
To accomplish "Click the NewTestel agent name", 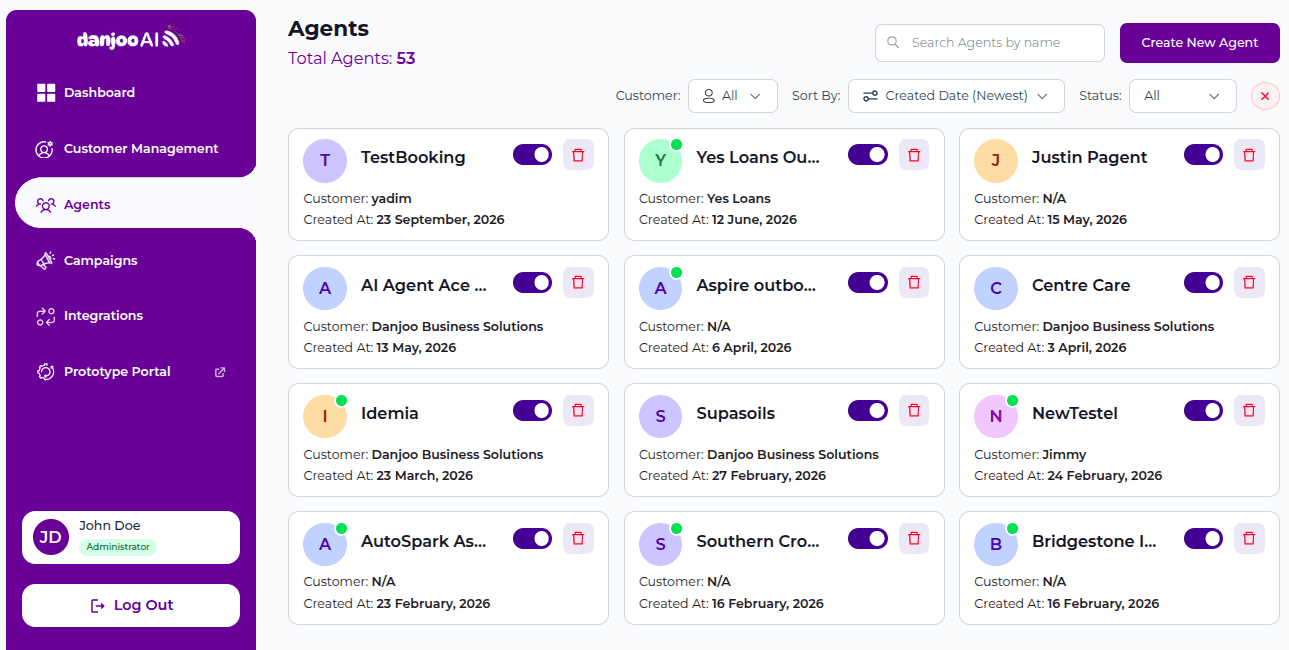I will pos(1075,413).
